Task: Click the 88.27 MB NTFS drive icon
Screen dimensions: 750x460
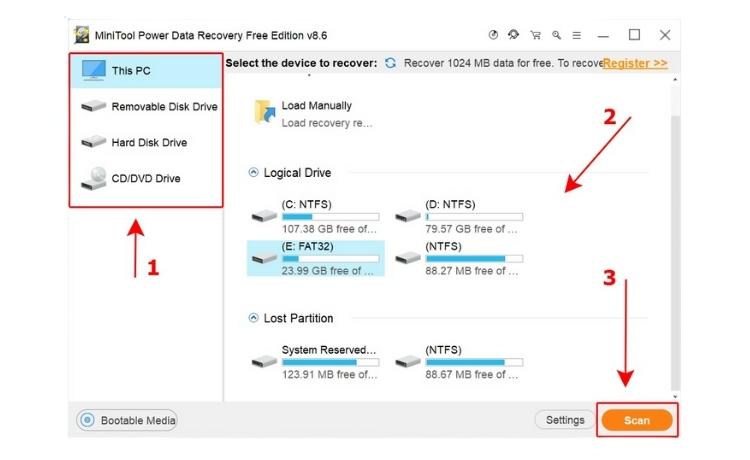Action: pos(408,258)
